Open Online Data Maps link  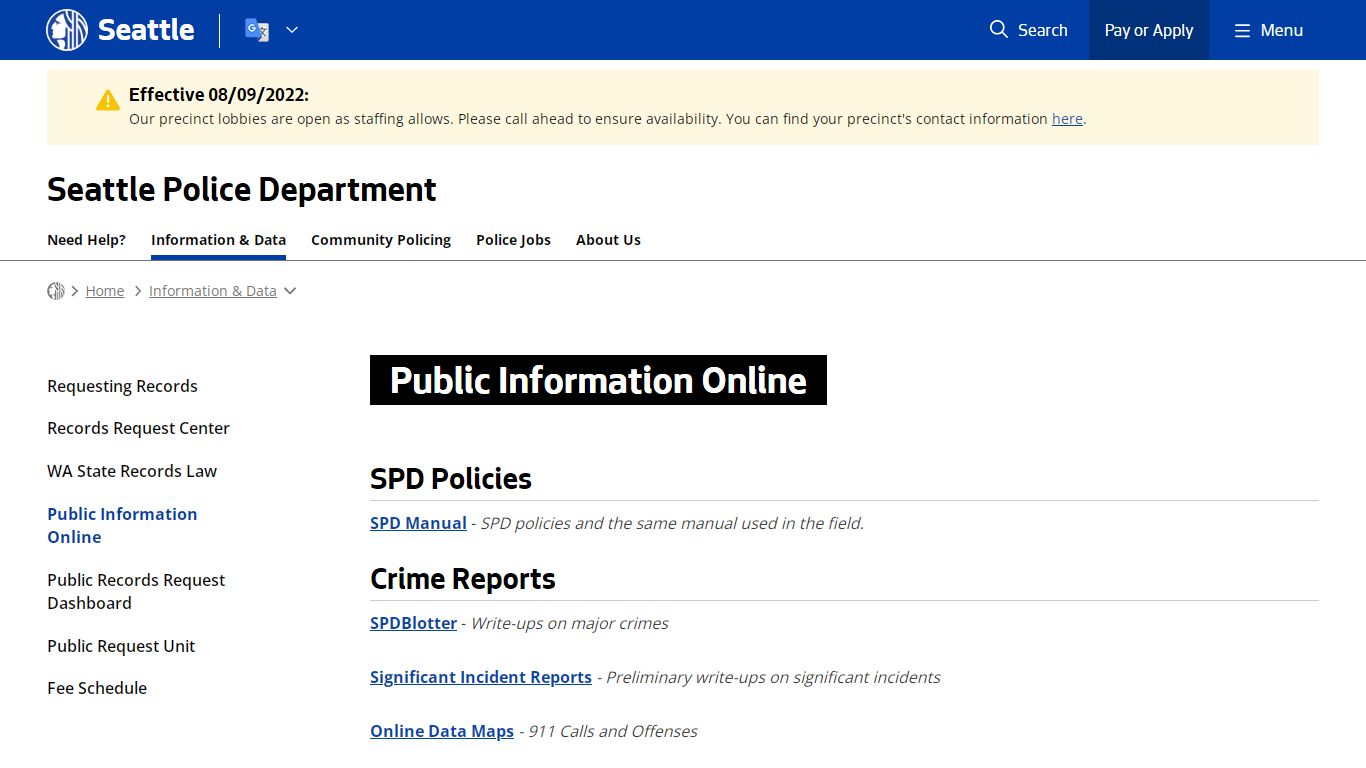coord(442,731)
